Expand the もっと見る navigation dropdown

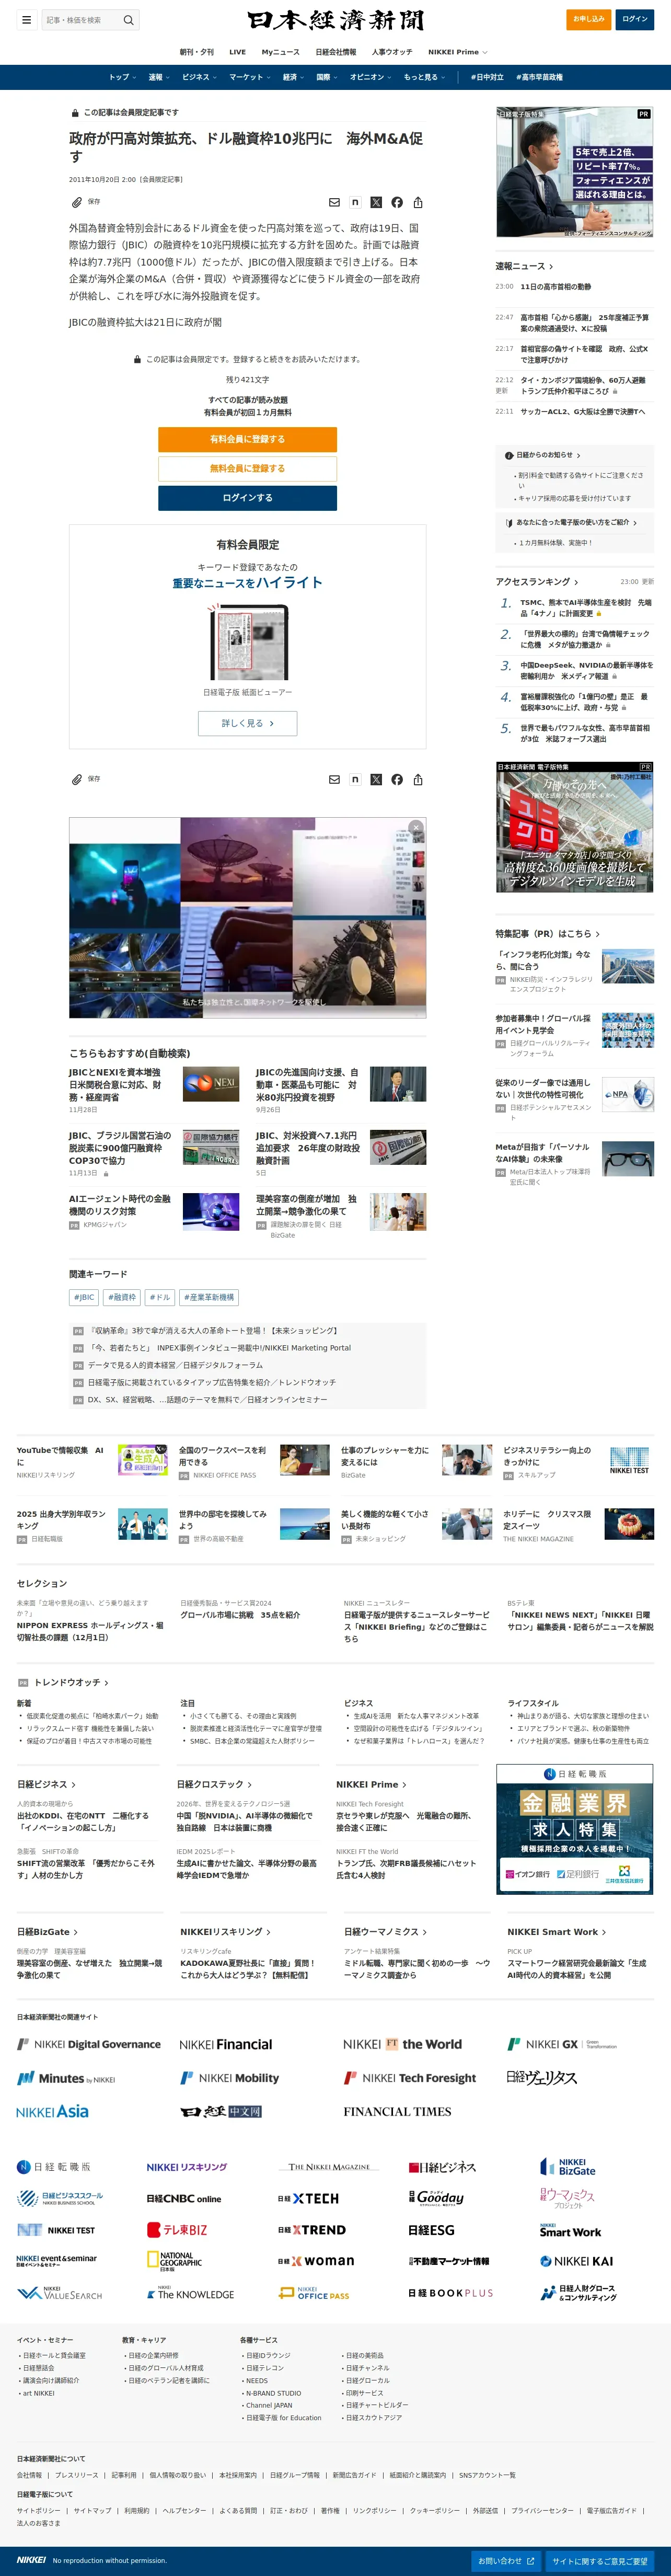pyautogui.click(x=424, y=77)
